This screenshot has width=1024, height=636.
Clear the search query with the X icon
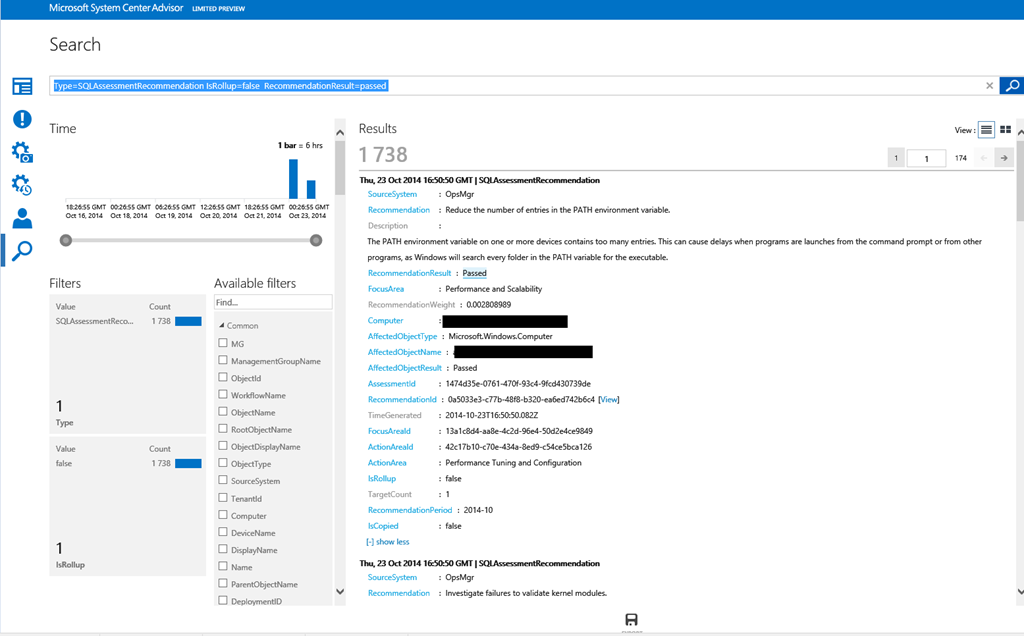(989, 86)
